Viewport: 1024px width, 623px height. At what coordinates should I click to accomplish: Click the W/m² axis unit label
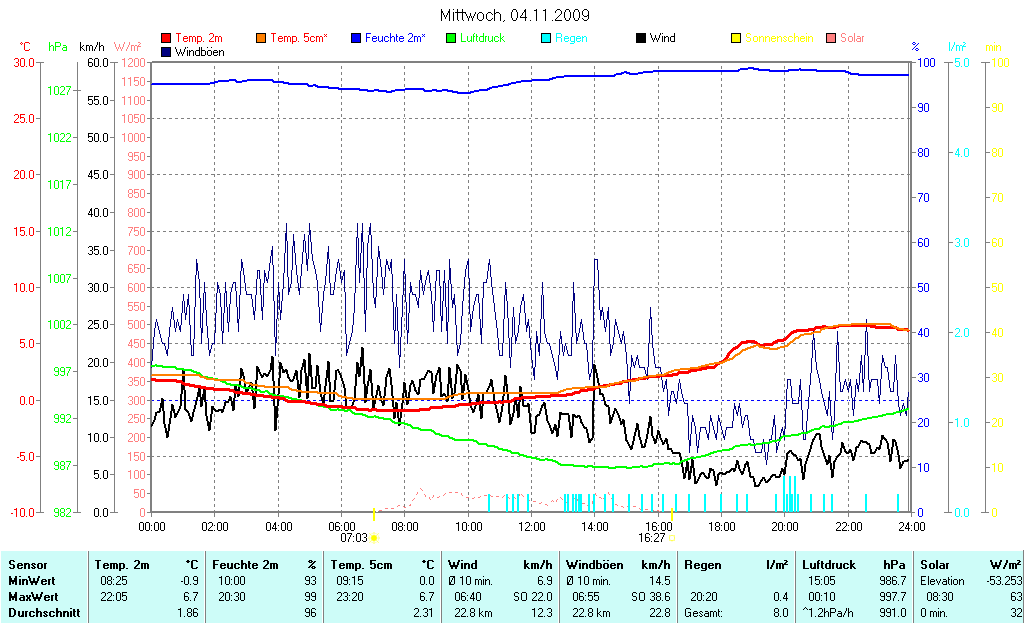pos(127,47)
